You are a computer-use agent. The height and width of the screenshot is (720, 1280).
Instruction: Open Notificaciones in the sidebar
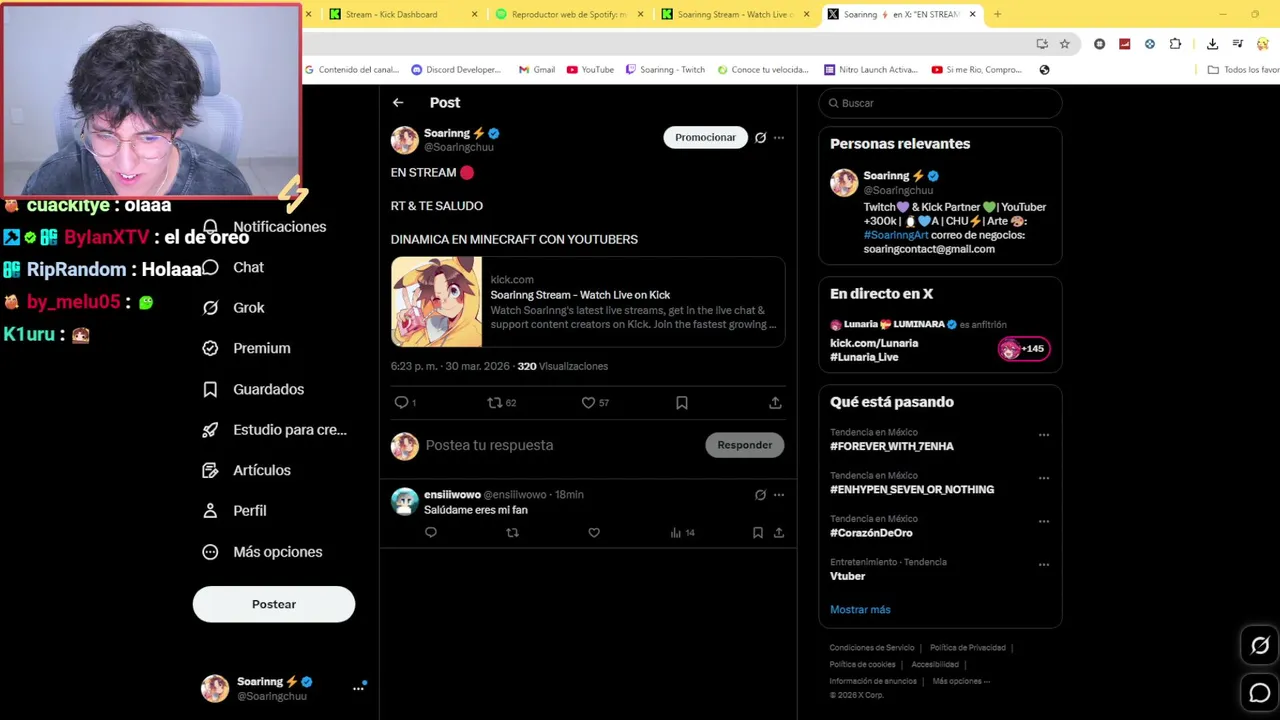265,227
